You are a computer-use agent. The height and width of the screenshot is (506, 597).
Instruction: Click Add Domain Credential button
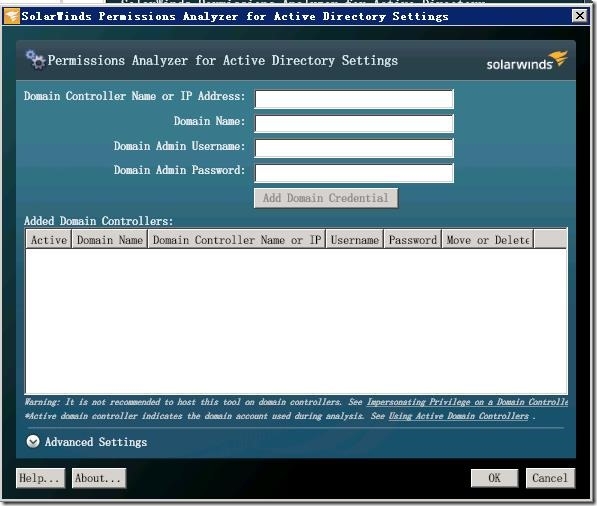[x=326, y=198]
